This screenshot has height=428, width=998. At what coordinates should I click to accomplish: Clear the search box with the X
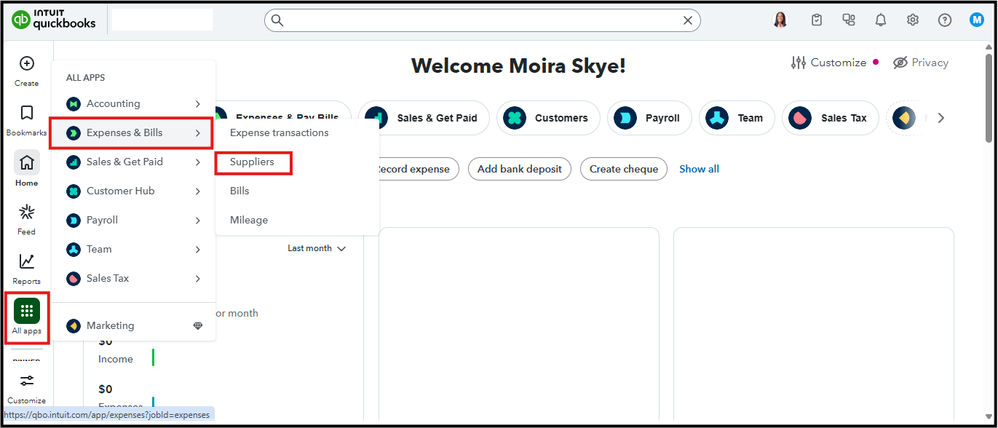tap(687, 20)
